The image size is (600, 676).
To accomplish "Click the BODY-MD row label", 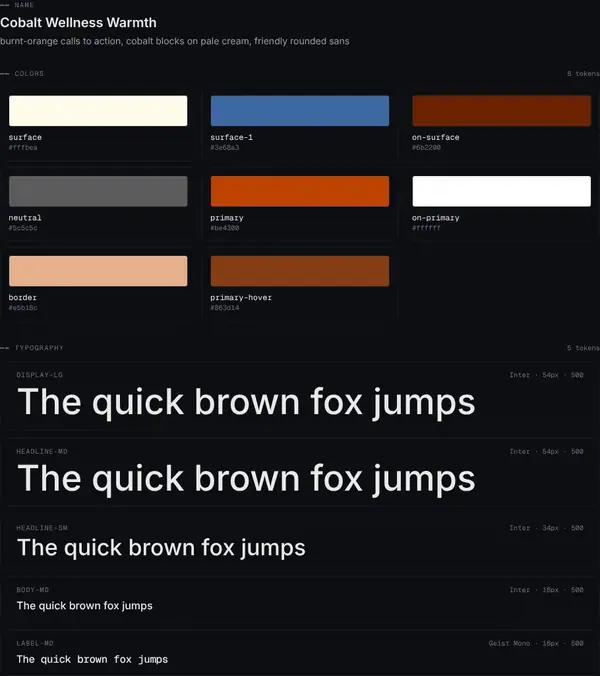I will pos(32,590).
